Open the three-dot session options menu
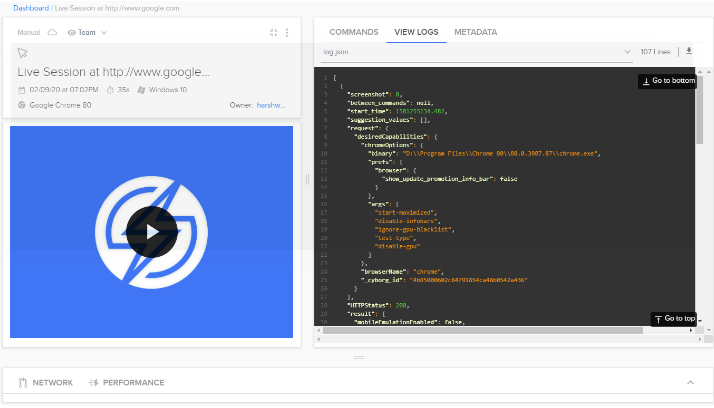 tap(287, 33)
